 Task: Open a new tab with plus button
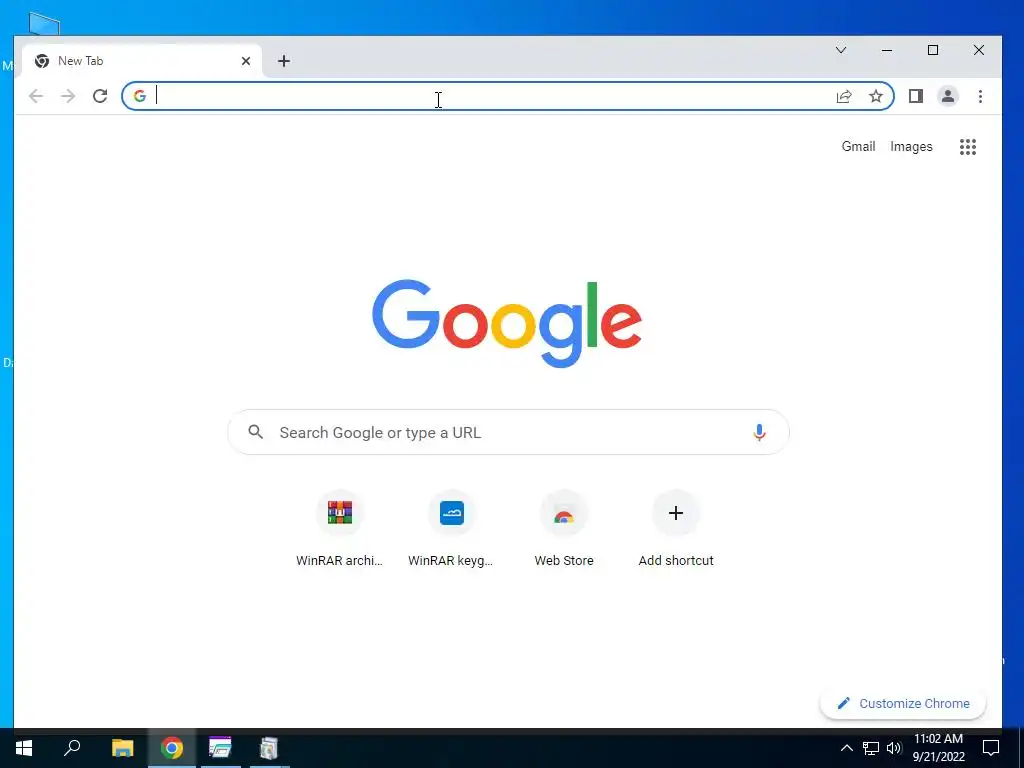point(283,61)
